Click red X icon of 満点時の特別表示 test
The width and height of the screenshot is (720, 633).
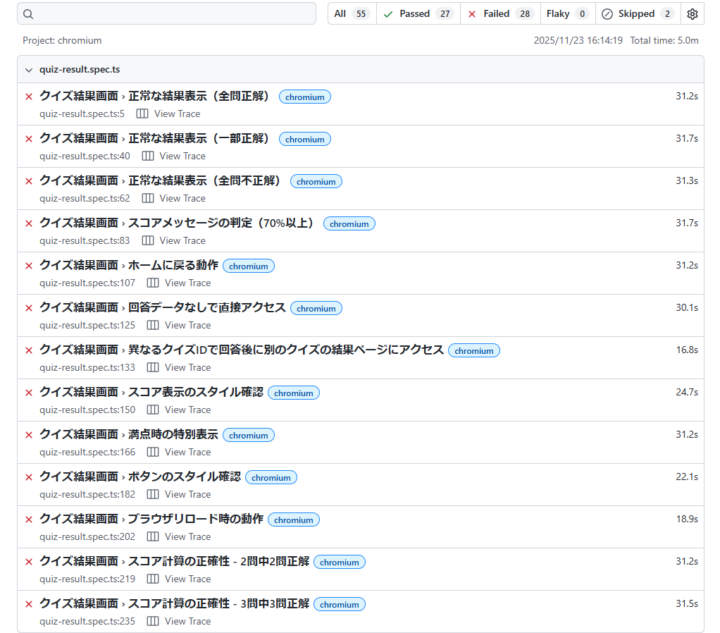tap(29, 435)
